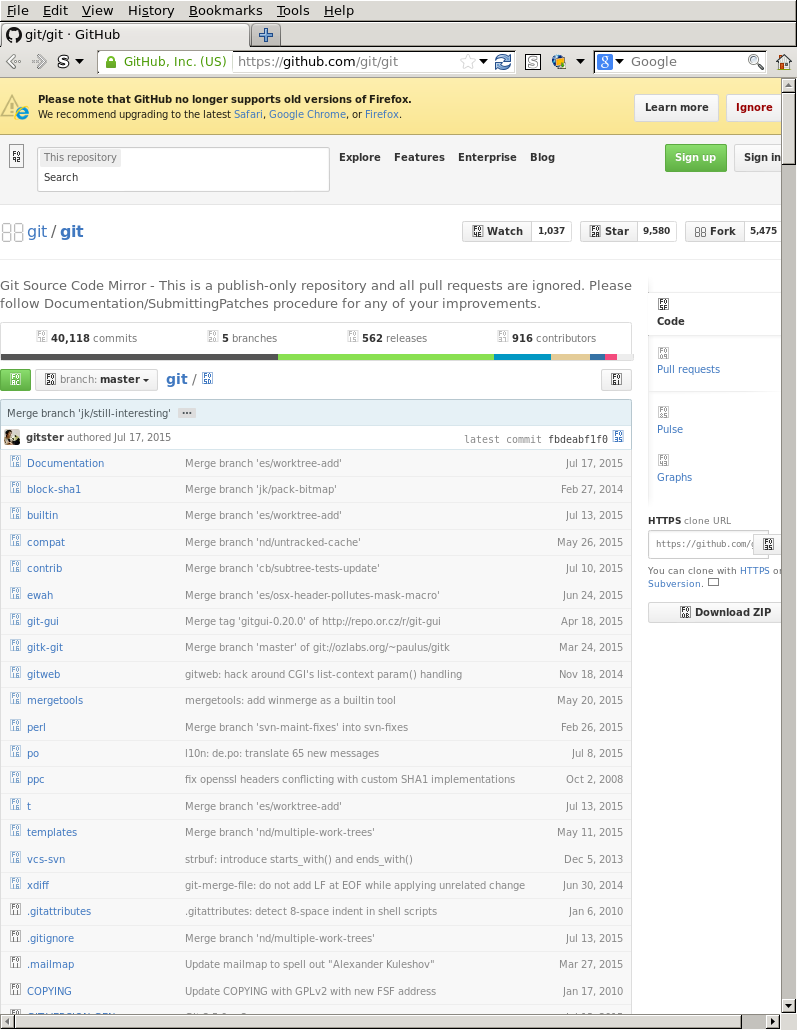This screenshot has height=1030, width=797.
Task: Open the file list view icon button
Action: pos(616,380)
